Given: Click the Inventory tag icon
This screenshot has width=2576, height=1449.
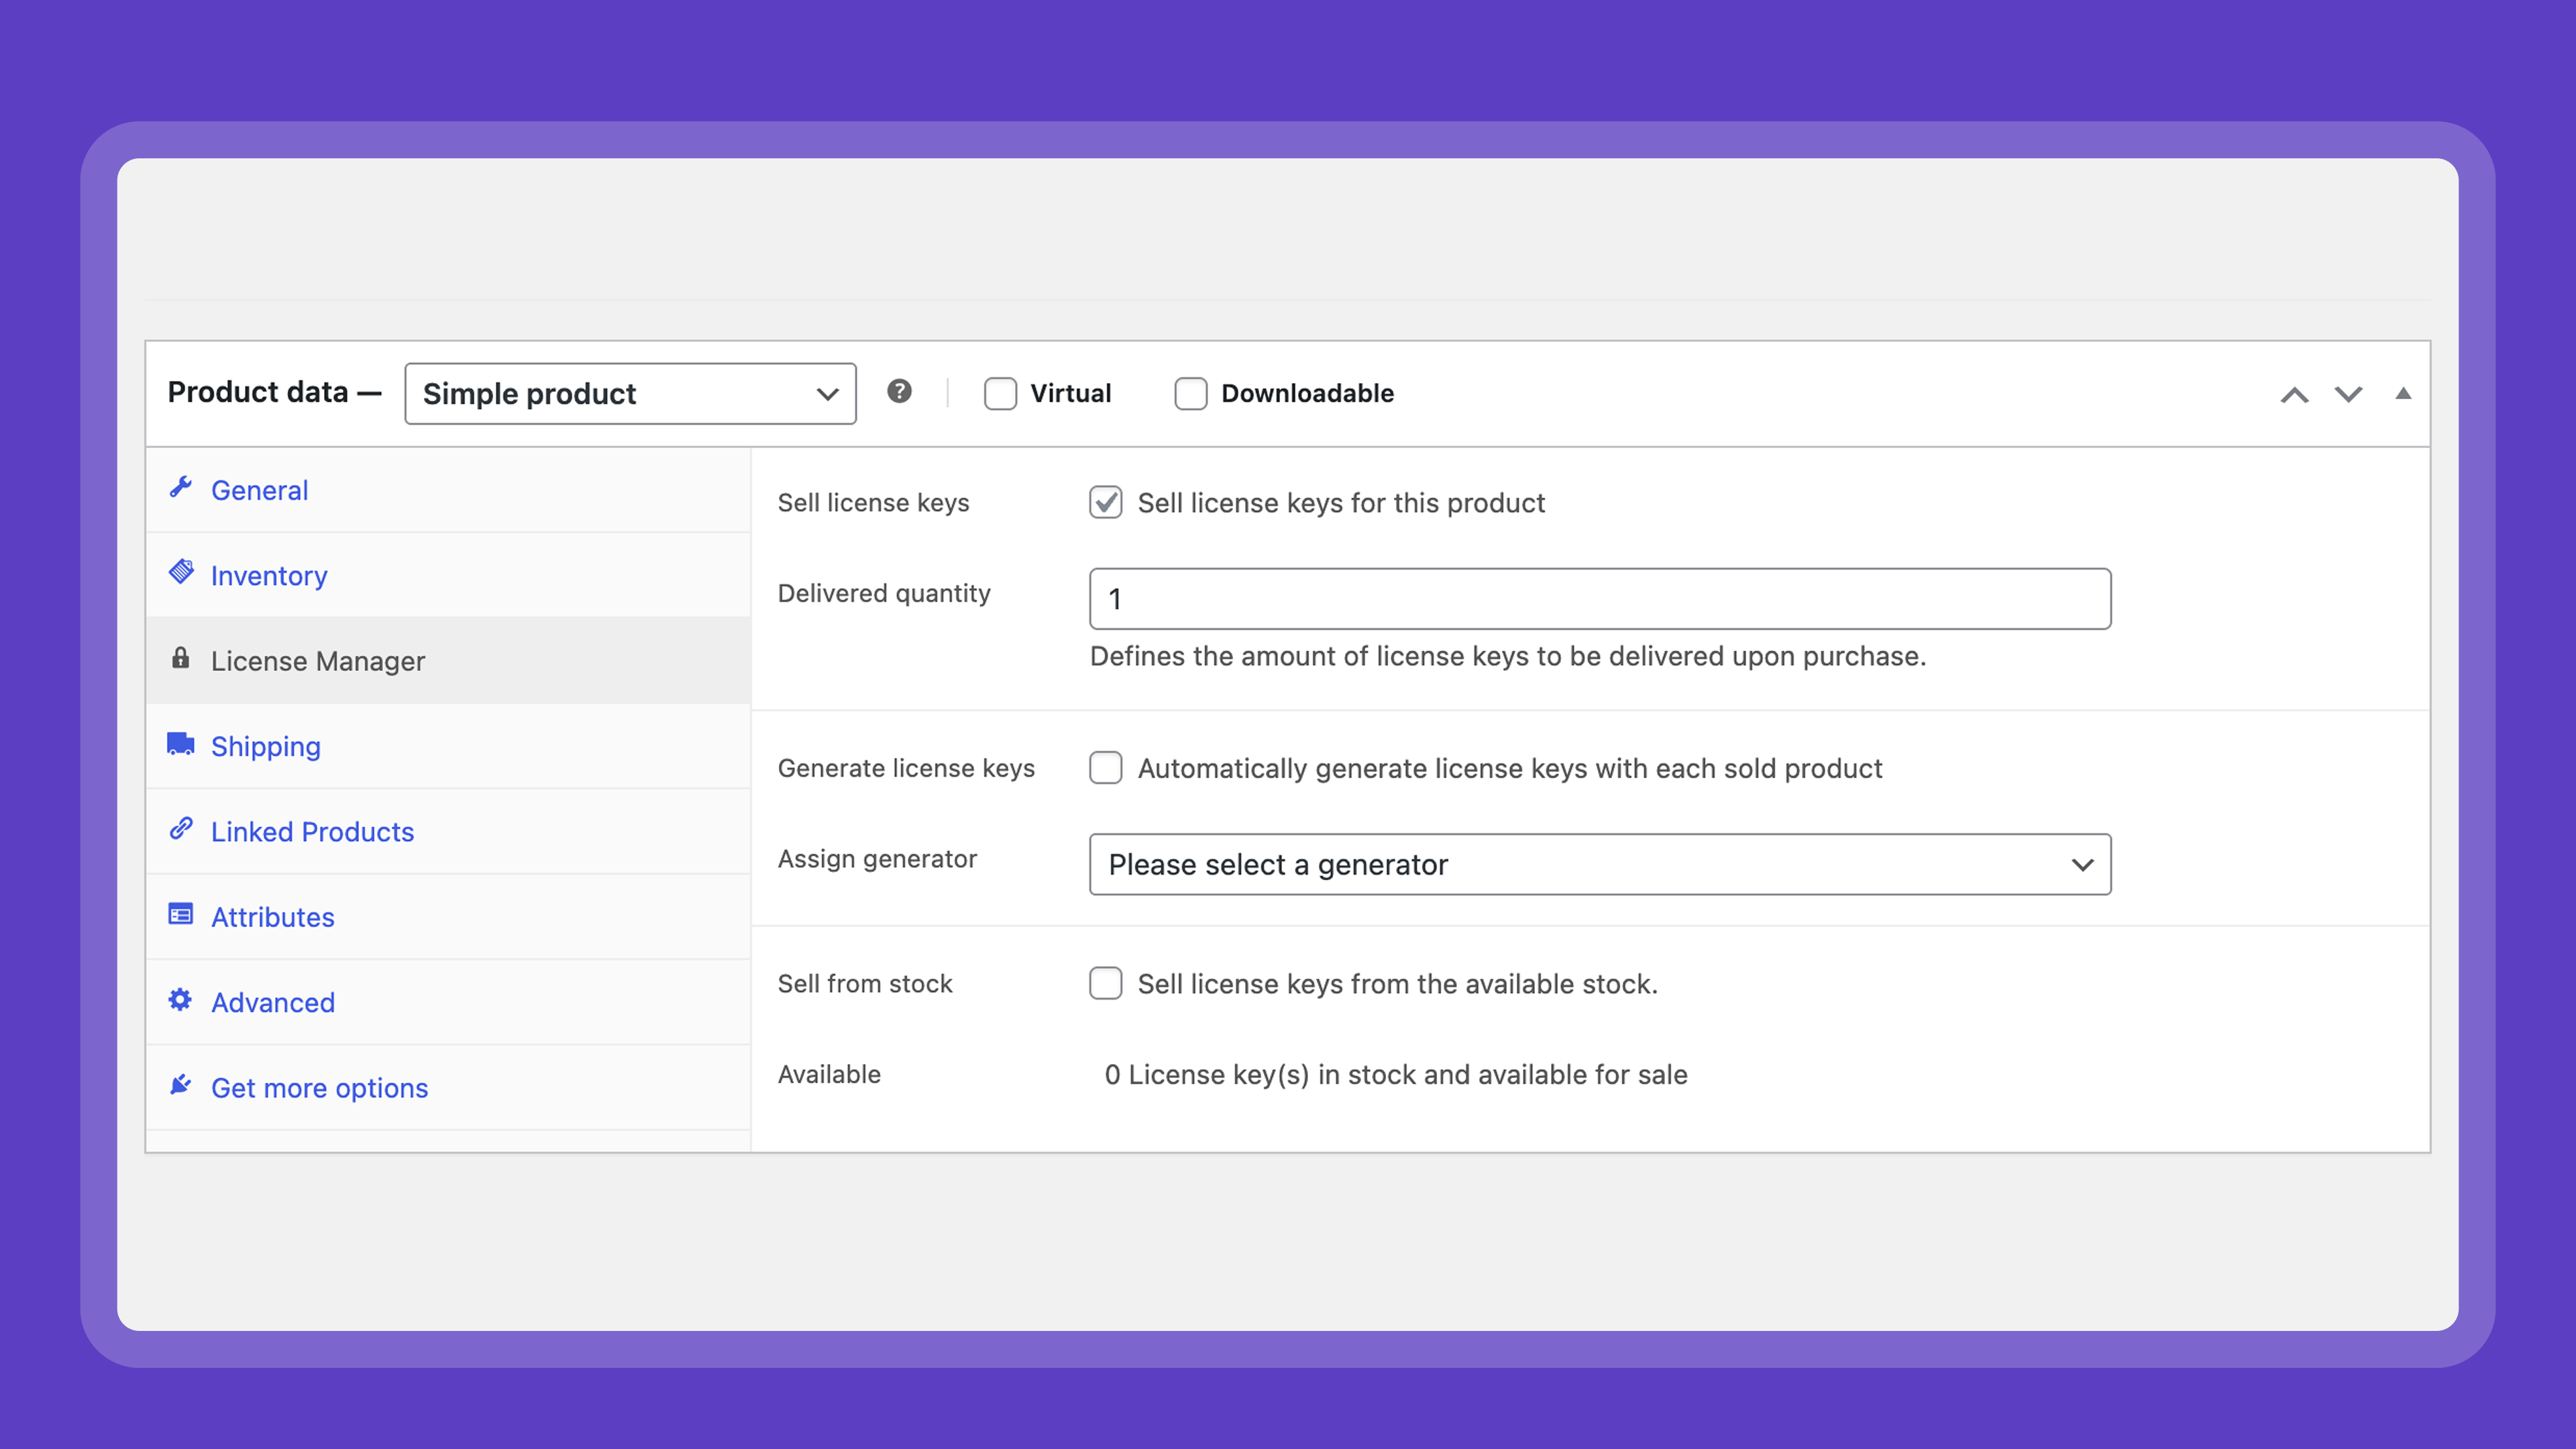Looking at the screenshot, I should [181, 572].
